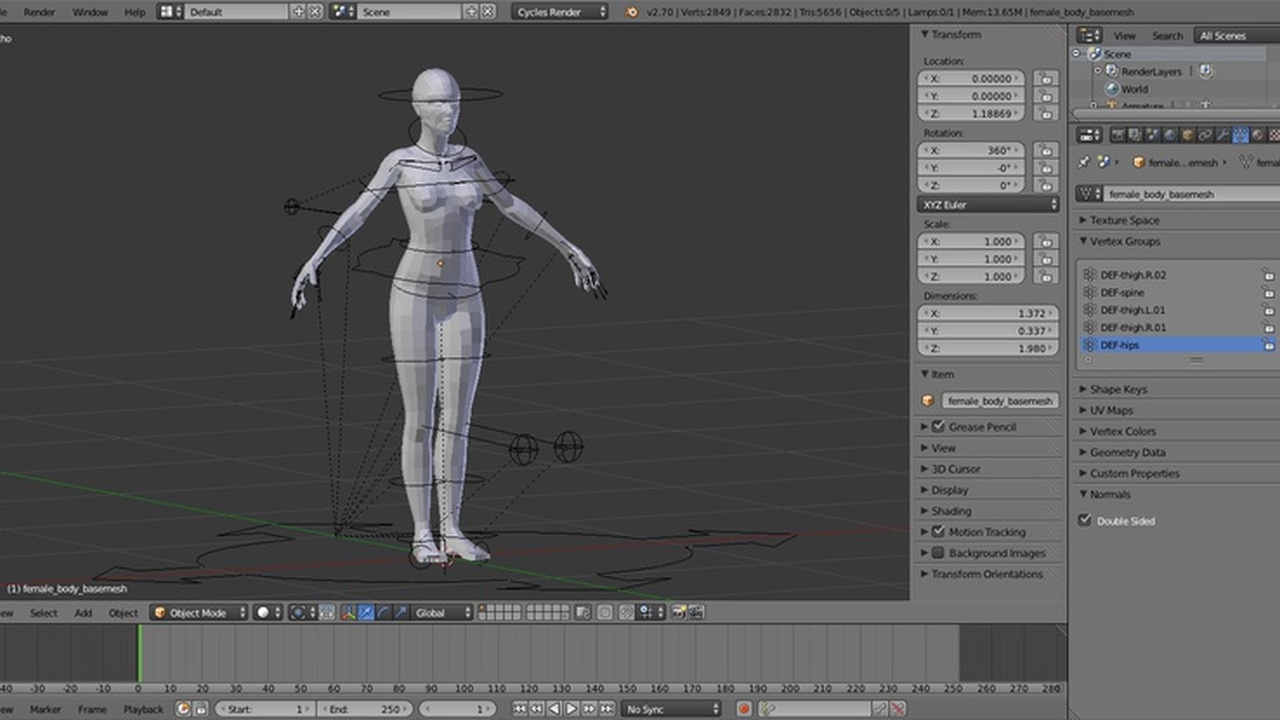Click the viewport shading mode sphere selector

pyautogui.click(x=262, y=612)
